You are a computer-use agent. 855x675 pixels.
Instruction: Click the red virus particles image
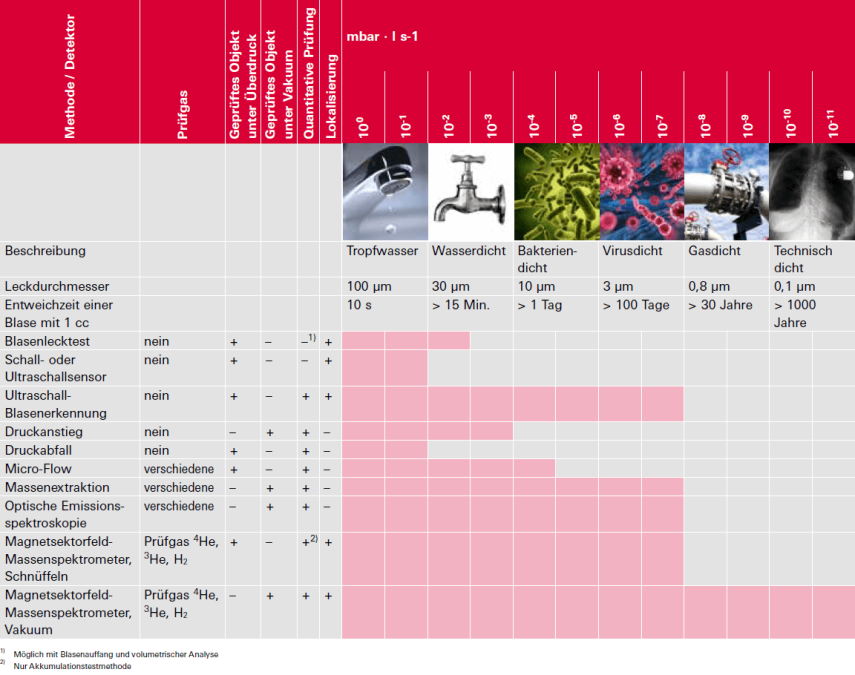[x=642, y=191]
